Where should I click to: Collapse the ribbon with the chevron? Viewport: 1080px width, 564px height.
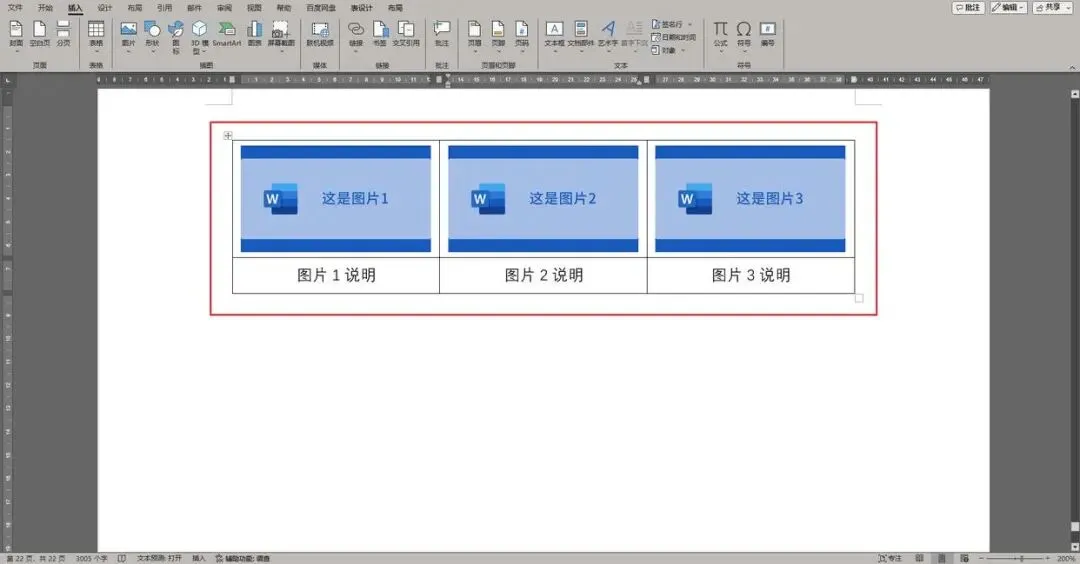click(1072, 67)
